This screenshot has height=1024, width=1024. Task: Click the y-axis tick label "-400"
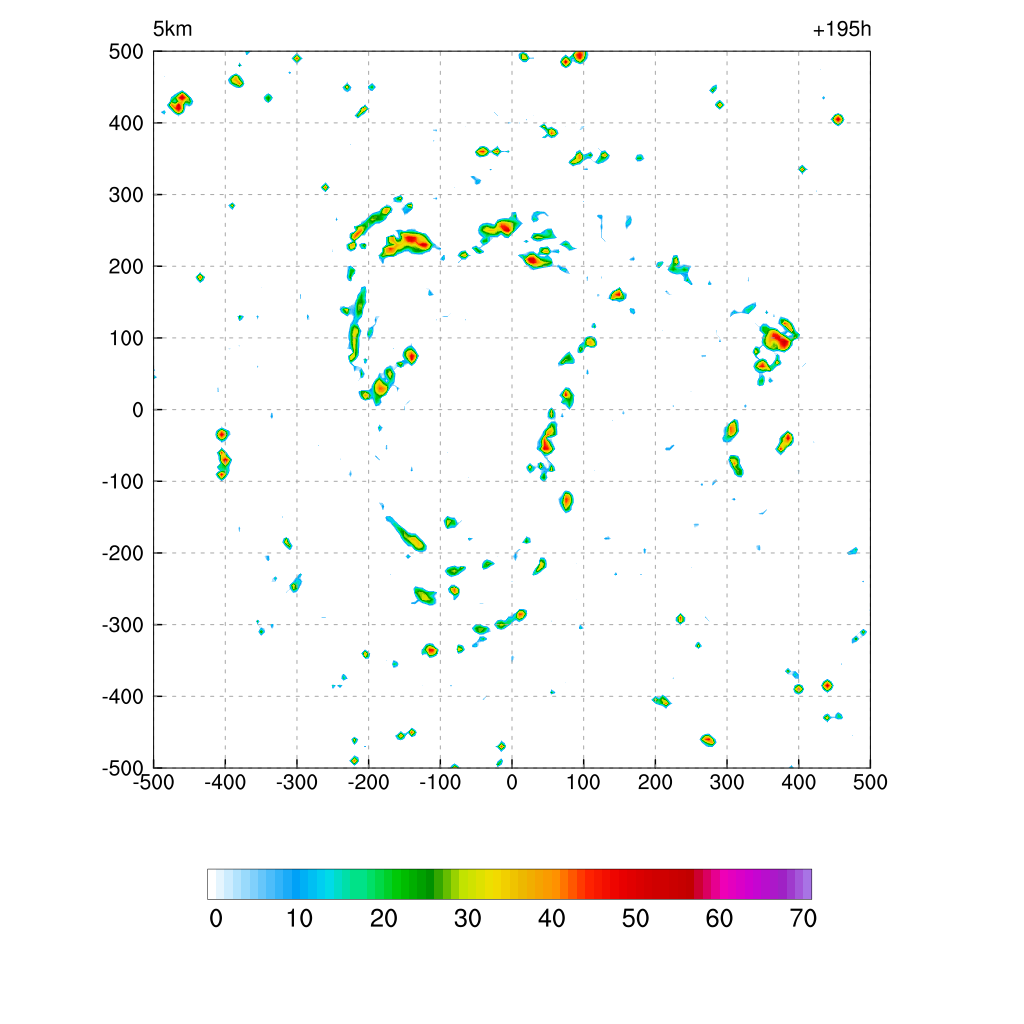click(x=122, y=697)
